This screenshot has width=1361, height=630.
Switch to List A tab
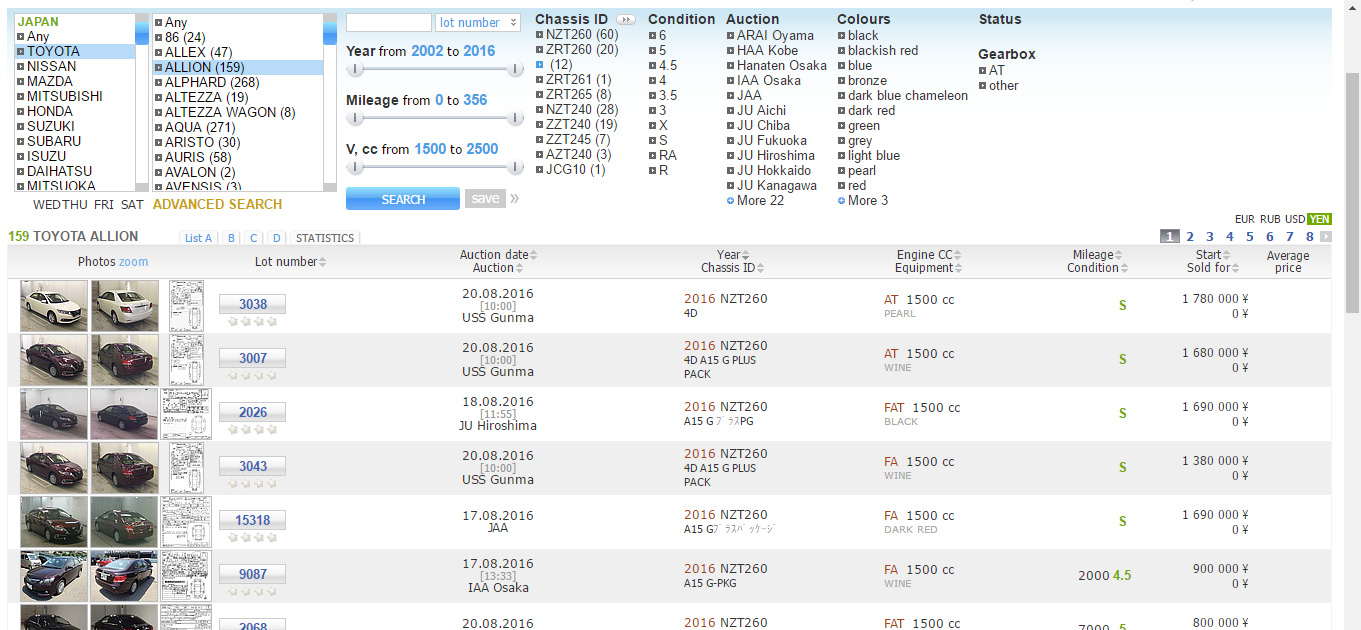coord(198,238)
